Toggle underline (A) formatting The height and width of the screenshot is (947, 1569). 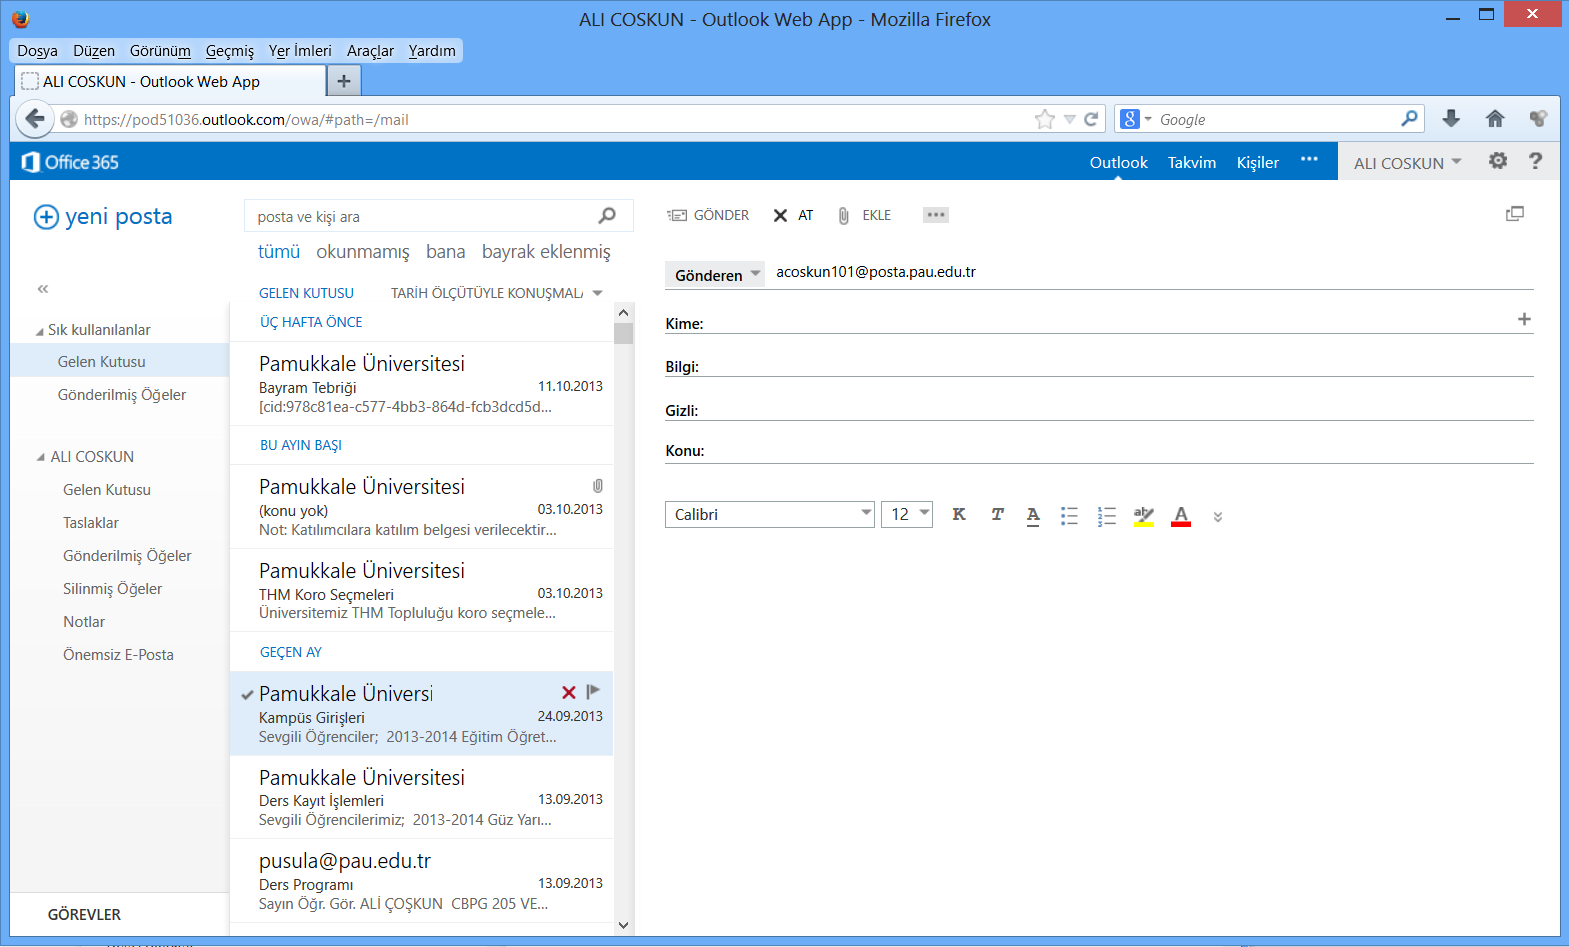[1033, 515]
